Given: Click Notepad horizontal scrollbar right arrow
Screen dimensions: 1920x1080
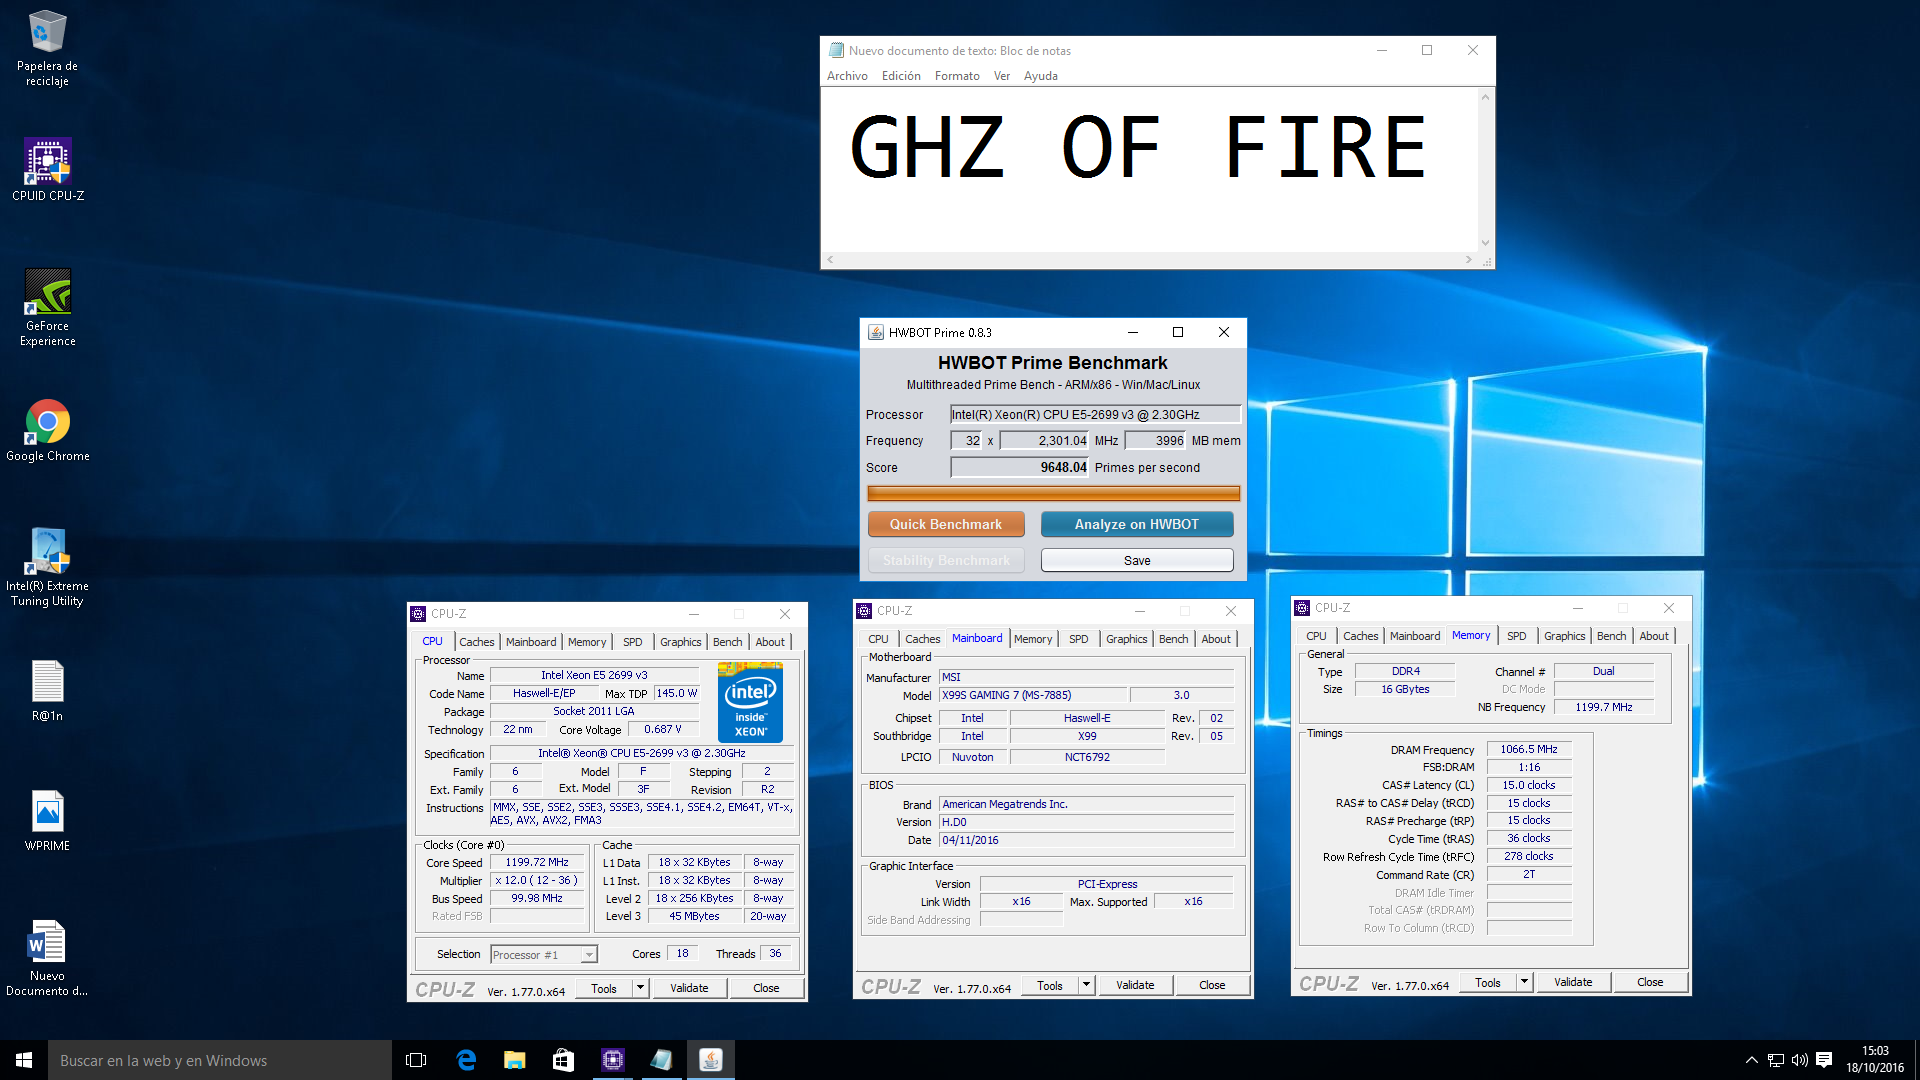Looking at the screenshot, I should 1468,260.
